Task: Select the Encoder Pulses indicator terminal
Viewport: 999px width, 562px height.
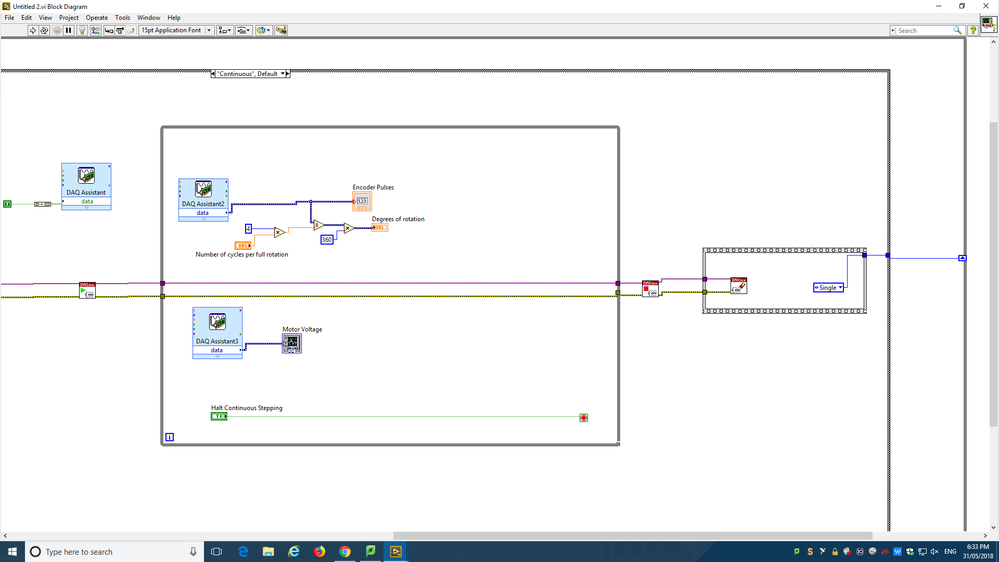Action: [x=362, y=201]
